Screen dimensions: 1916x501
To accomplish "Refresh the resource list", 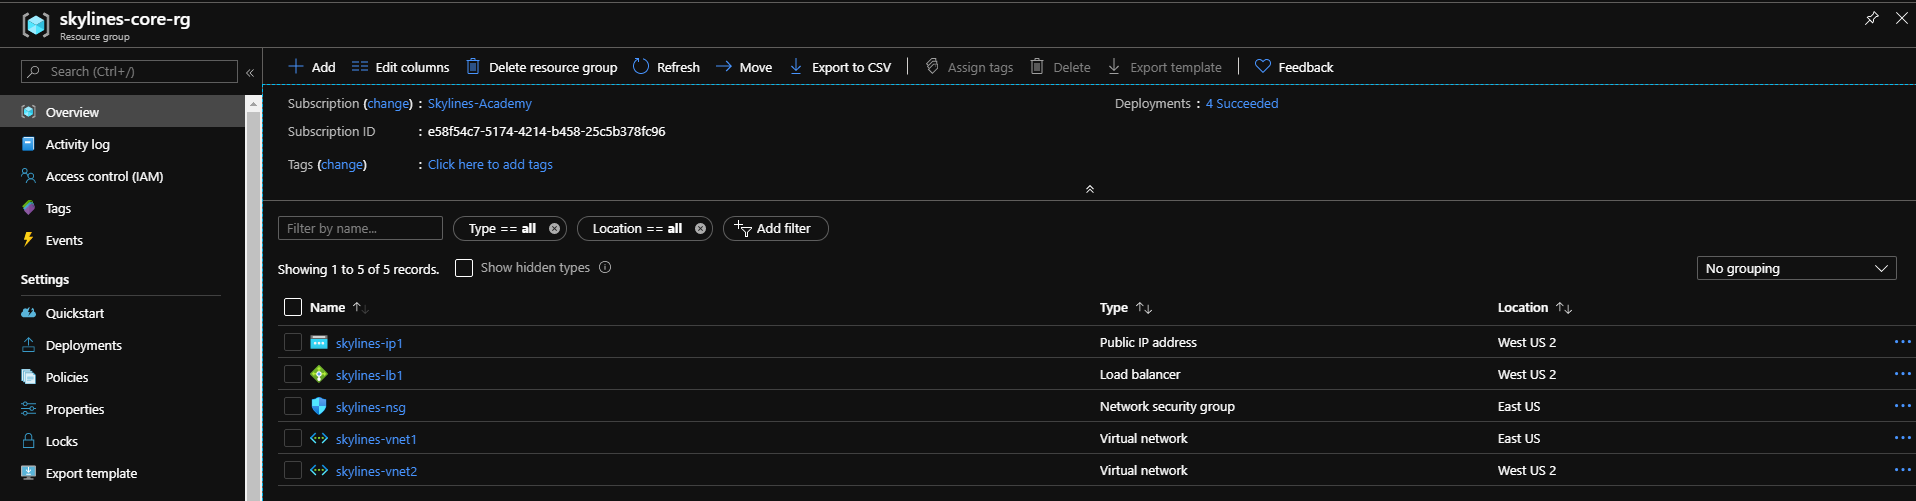I will (666, 67).
